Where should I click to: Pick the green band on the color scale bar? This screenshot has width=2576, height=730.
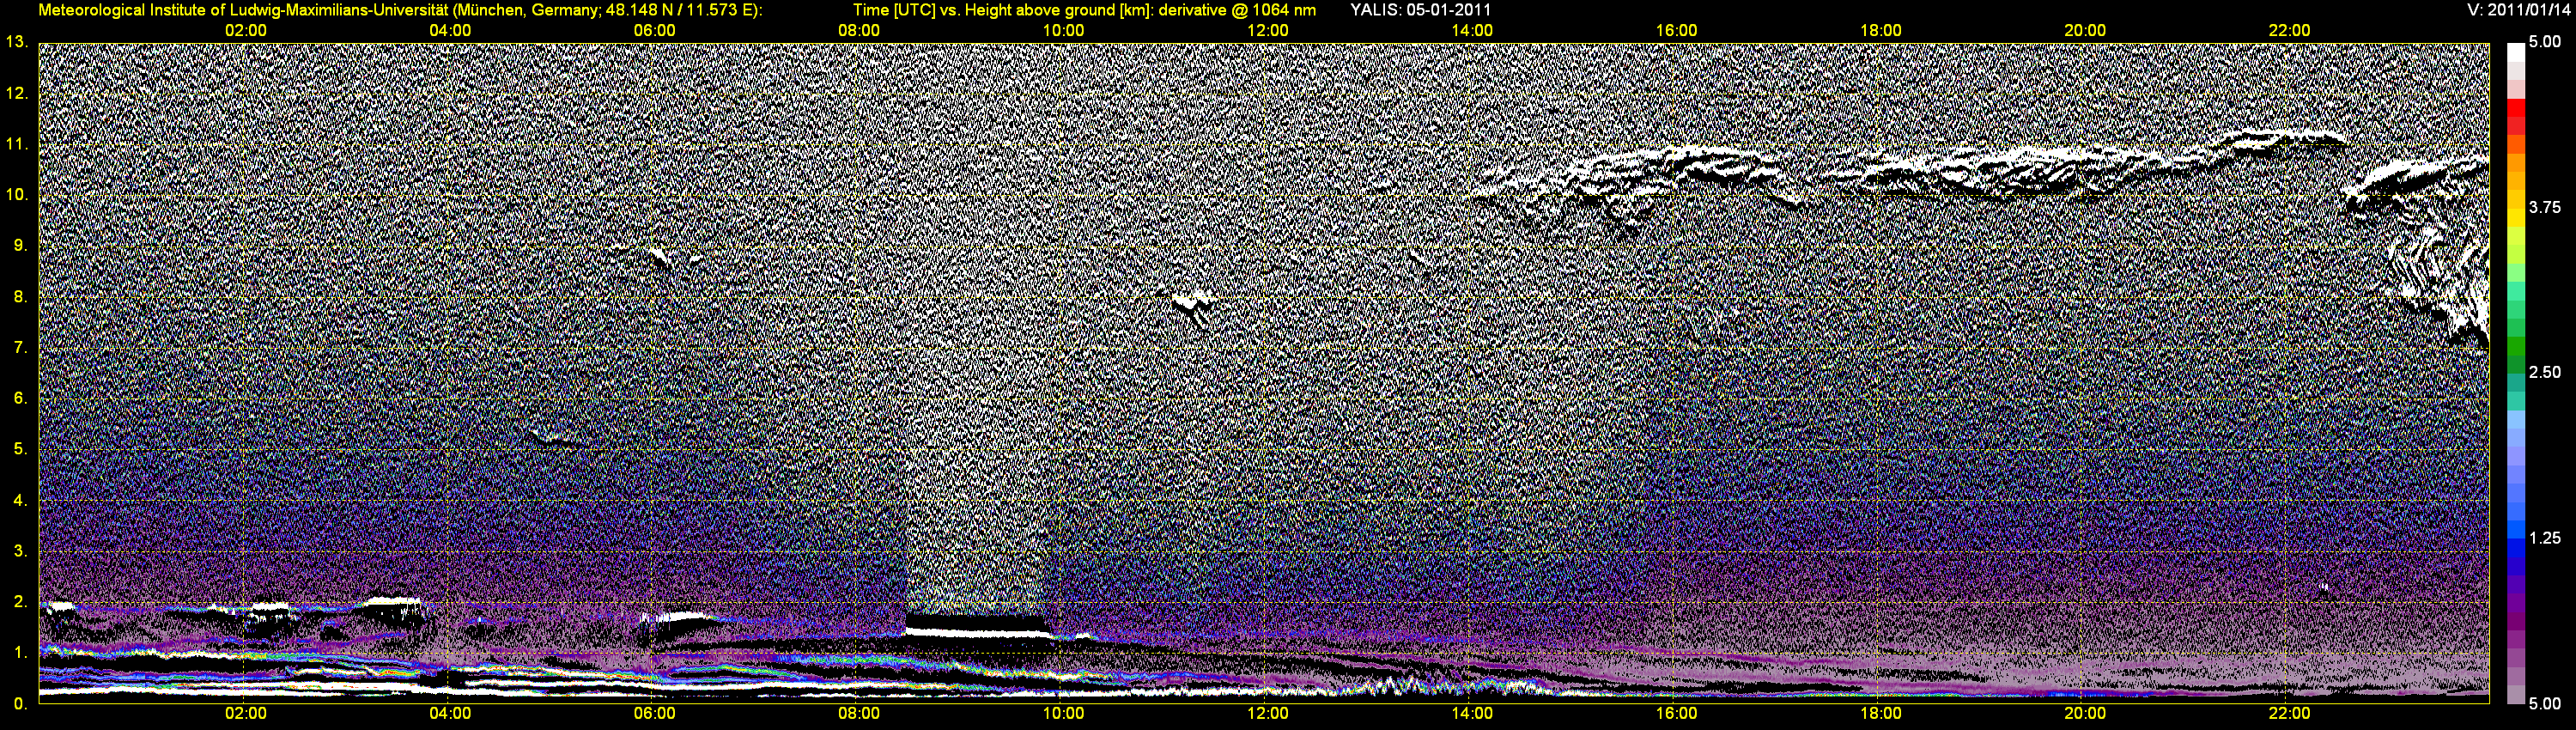pyautogui.click(x=2516, y=348)
